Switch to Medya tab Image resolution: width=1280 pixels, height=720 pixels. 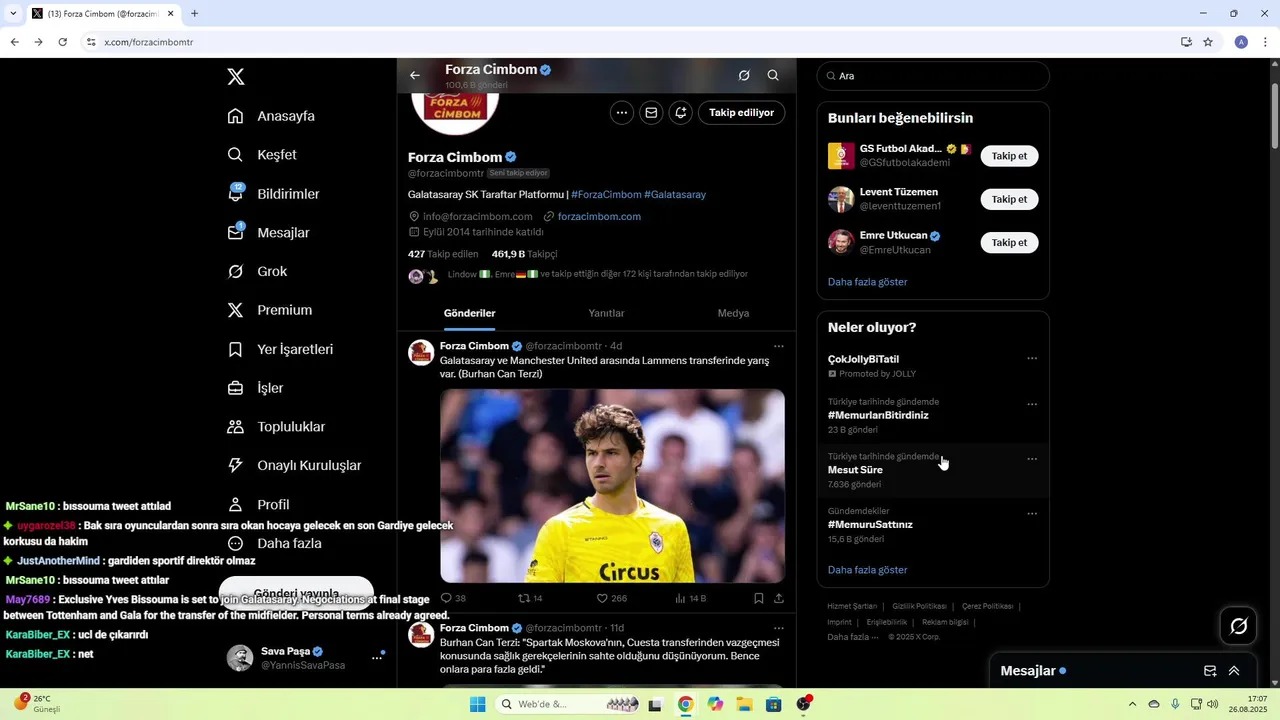733,313
